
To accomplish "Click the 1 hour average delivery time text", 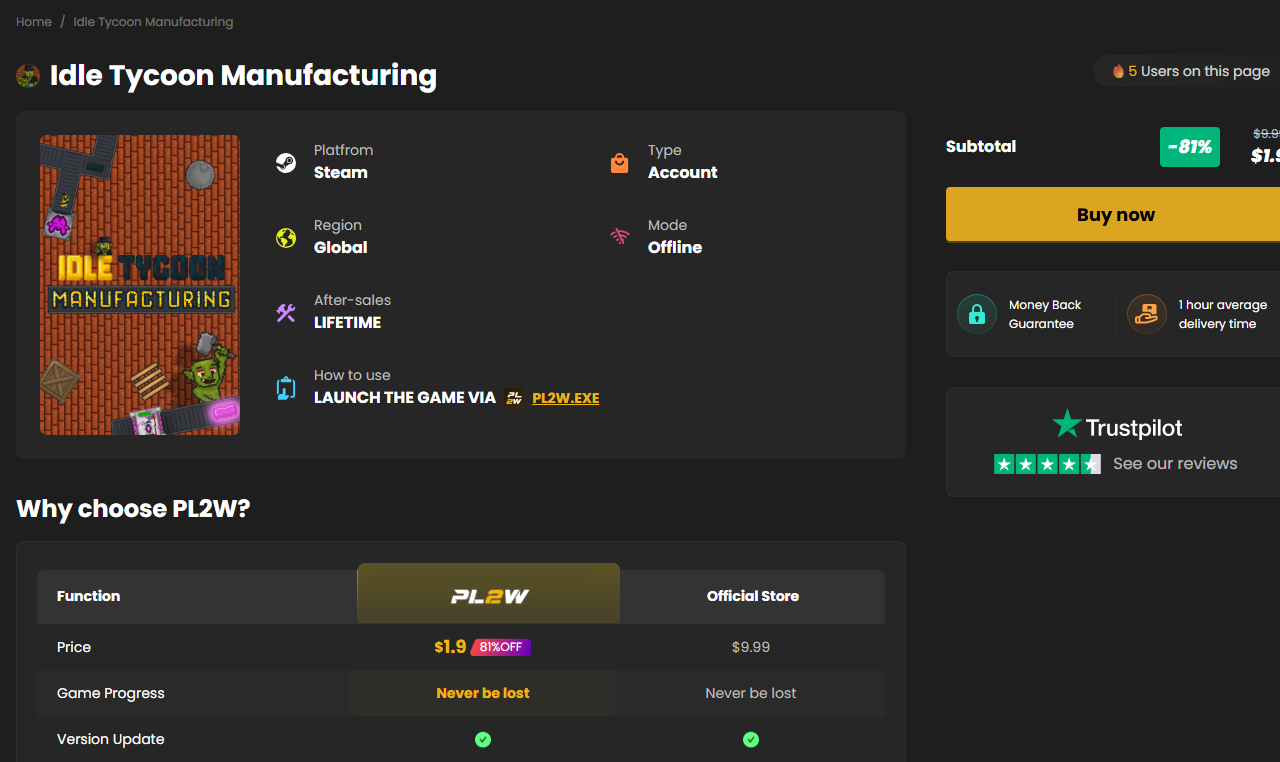I will point(1222,314).
